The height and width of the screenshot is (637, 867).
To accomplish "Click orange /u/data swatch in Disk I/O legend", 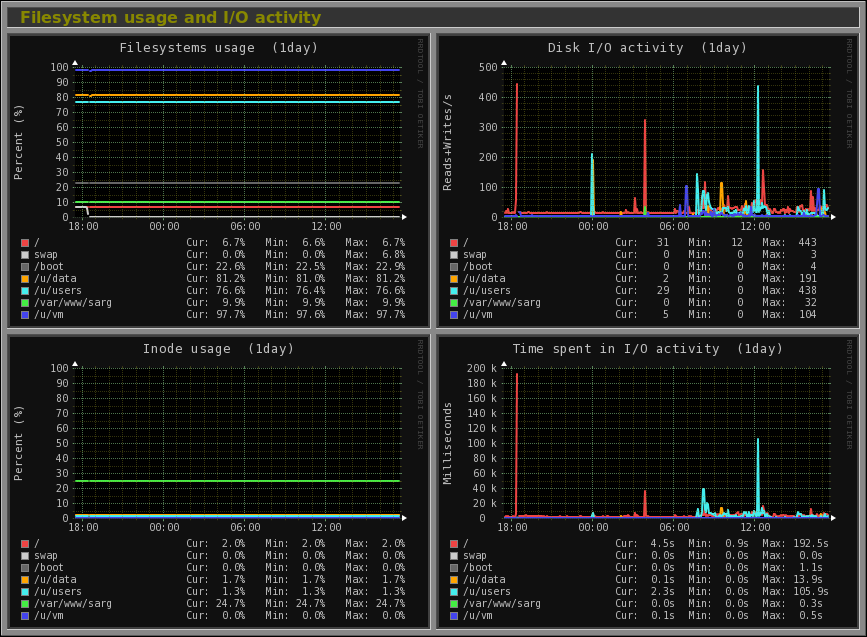I will (454, 279).
